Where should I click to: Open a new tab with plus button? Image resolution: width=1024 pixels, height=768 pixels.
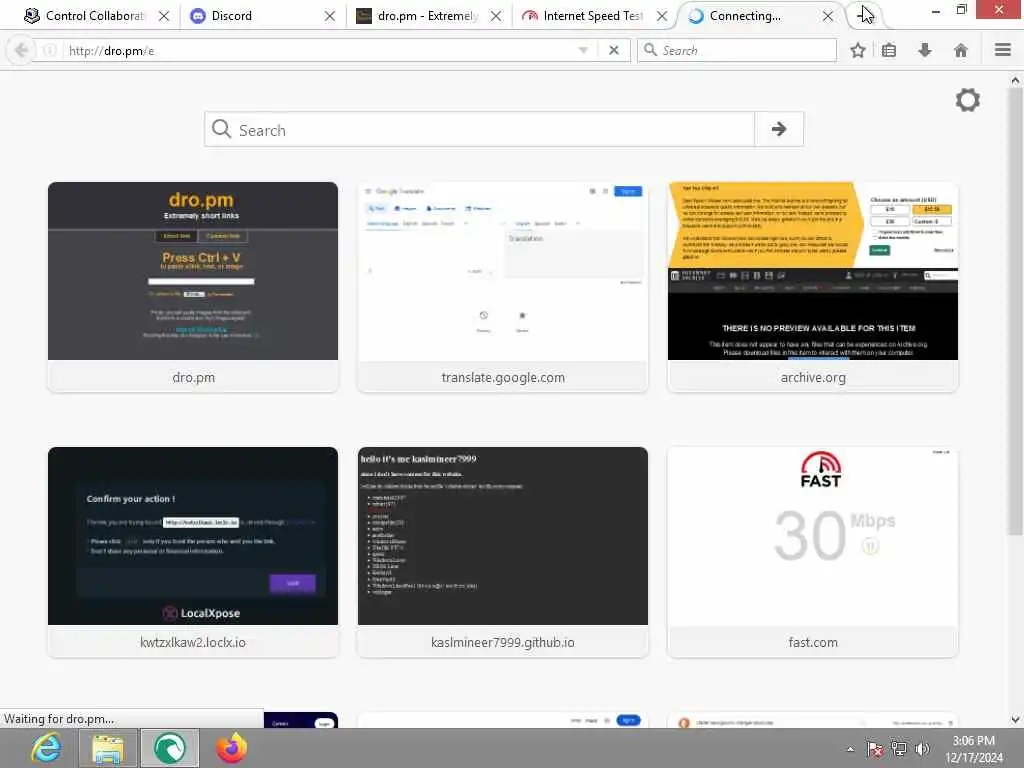click(864, 15)
